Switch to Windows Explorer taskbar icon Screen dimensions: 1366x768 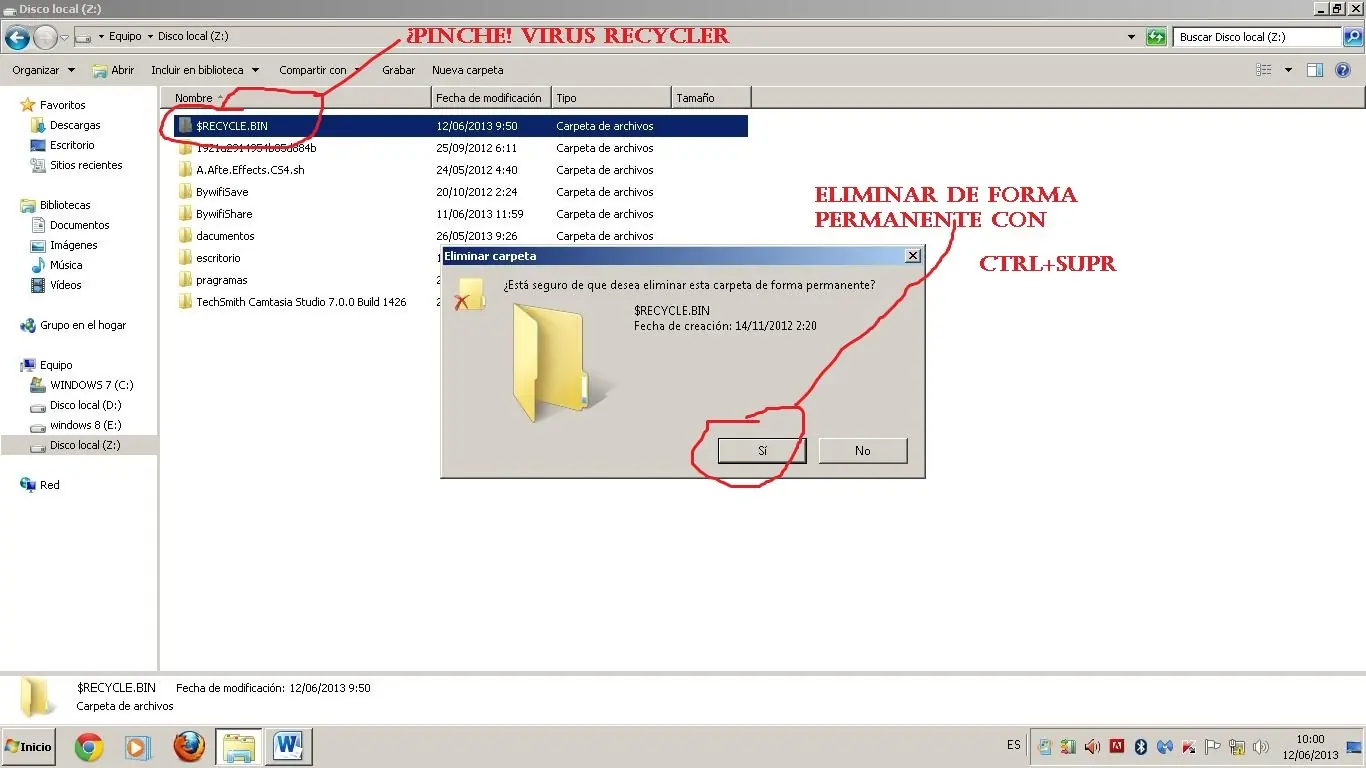point(239,747)
